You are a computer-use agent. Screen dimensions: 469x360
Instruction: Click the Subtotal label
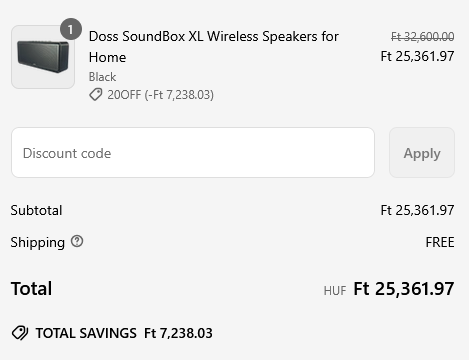click(36, 210)
